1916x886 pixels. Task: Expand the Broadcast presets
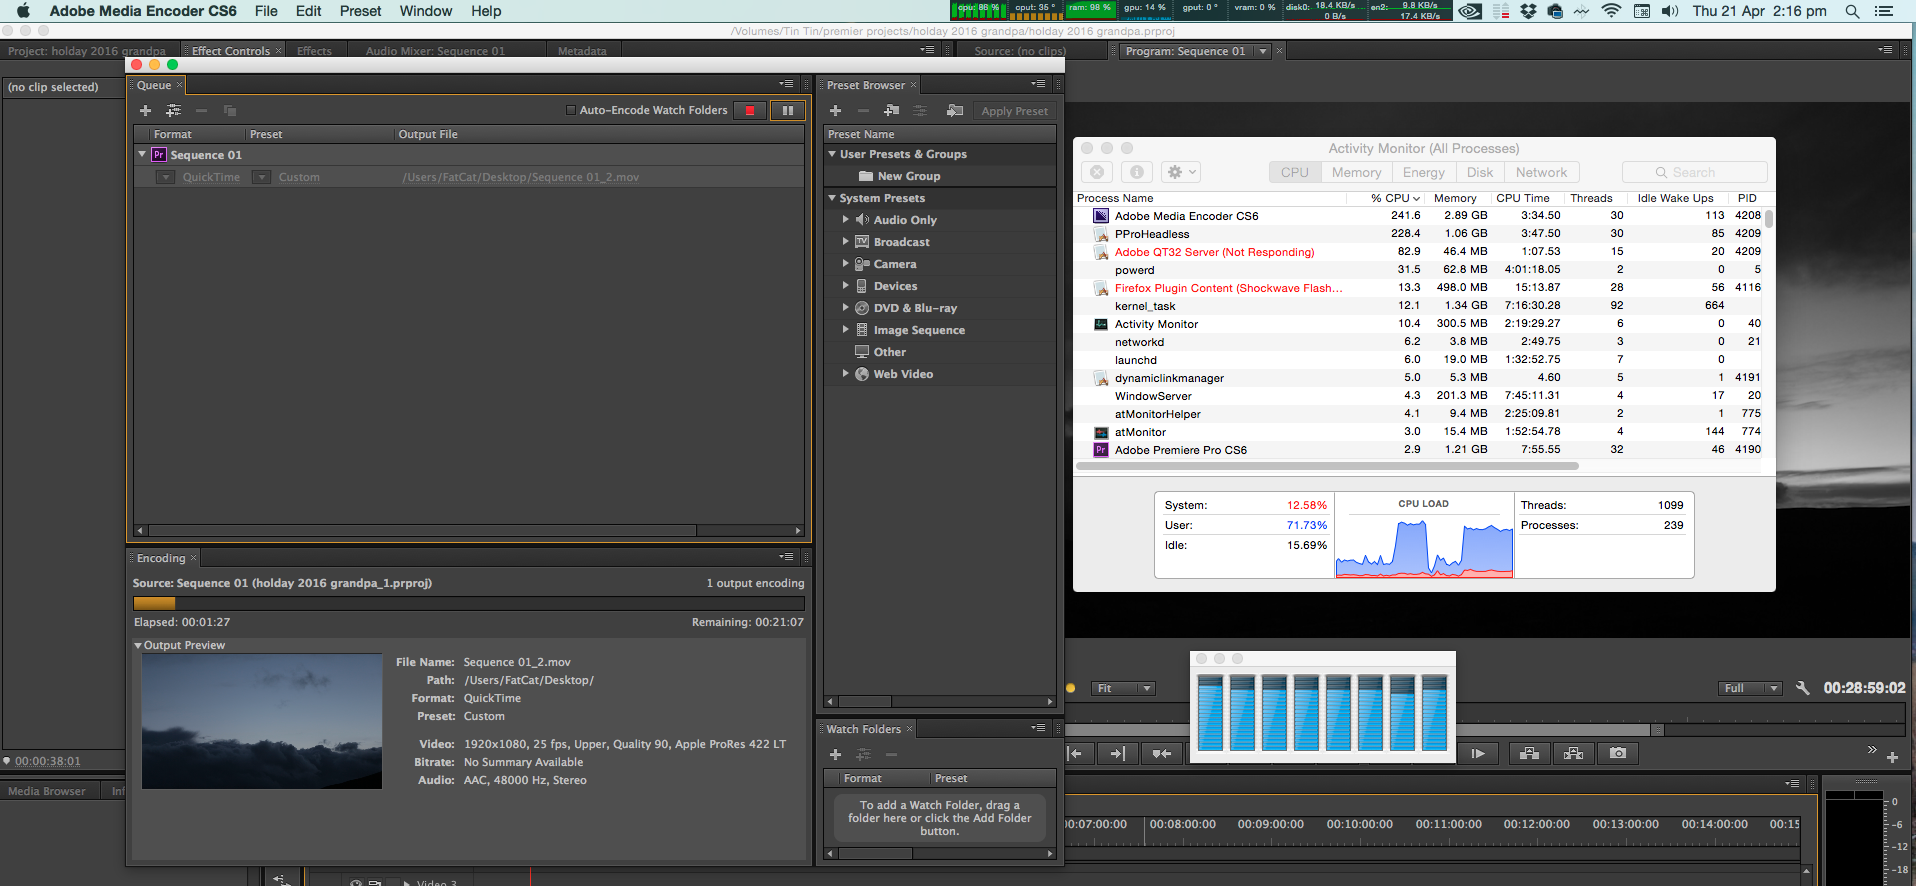(x=846, y=241)
